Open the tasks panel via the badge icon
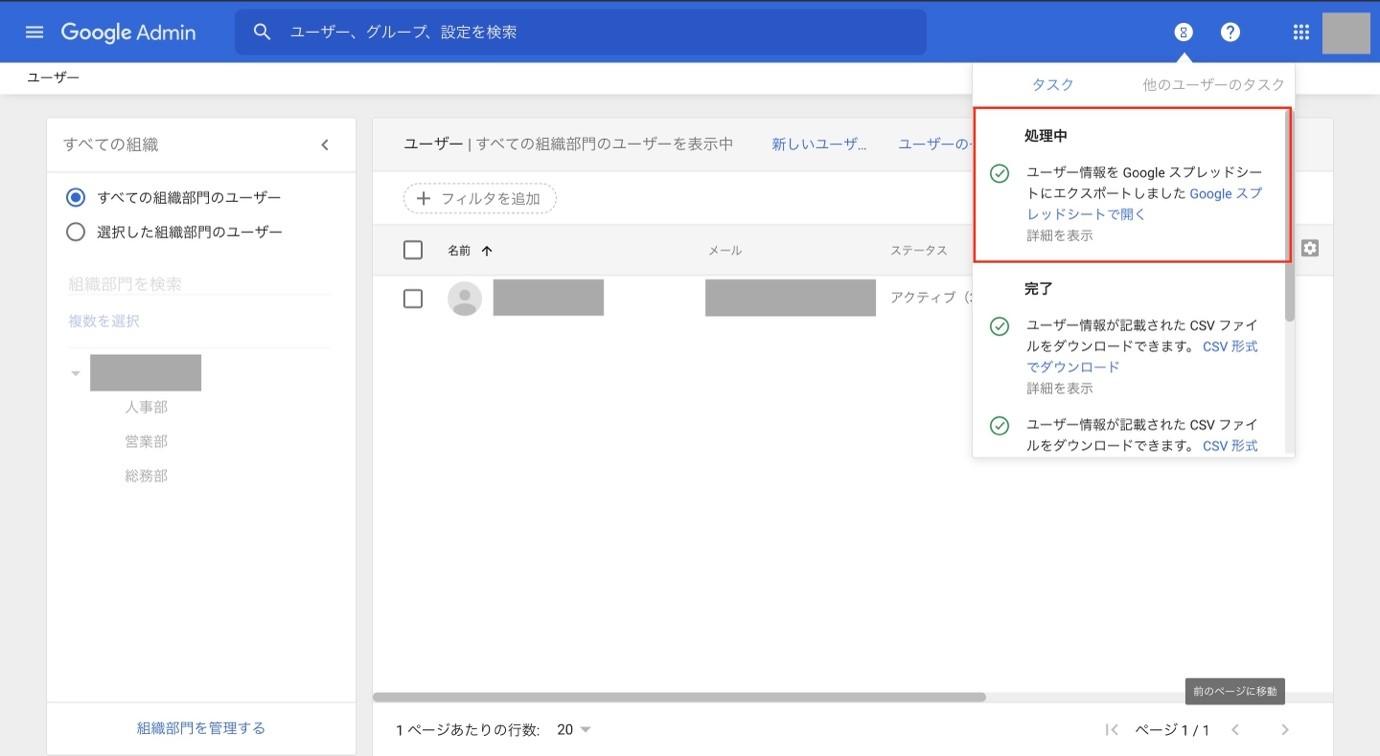 pyautogui.click(x=1183, y=31)
